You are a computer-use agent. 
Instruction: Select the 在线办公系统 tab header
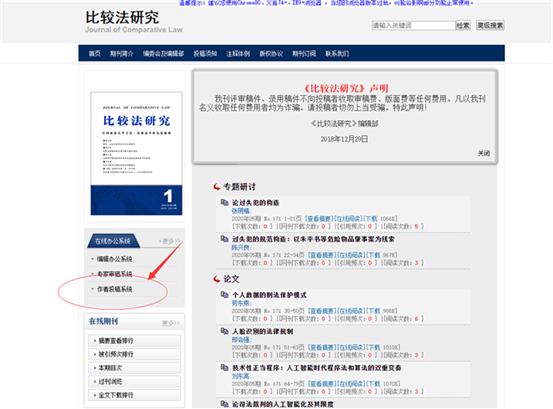tap(113, 241)
